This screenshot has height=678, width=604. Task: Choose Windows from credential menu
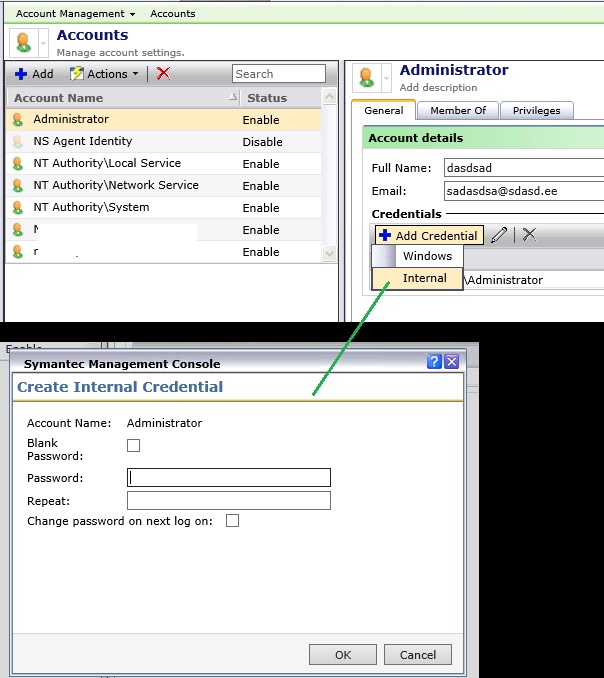tap(417, 256)
